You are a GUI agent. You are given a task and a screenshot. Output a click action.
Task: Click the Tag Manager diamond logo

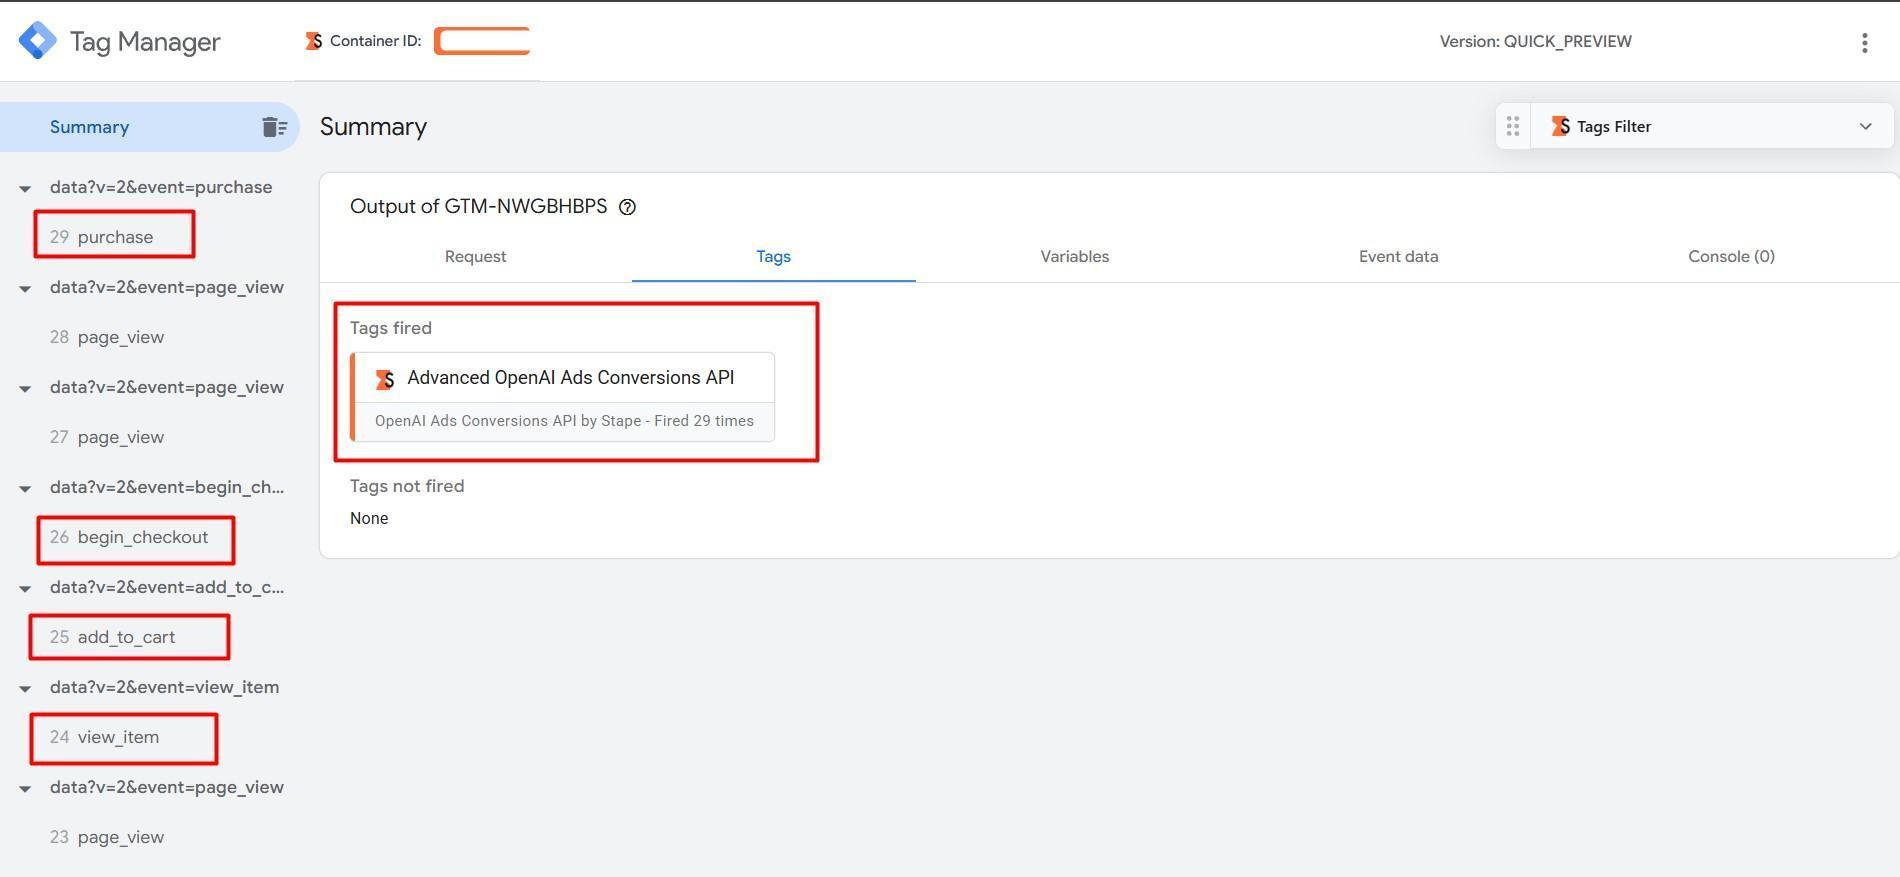coord(38,41)
